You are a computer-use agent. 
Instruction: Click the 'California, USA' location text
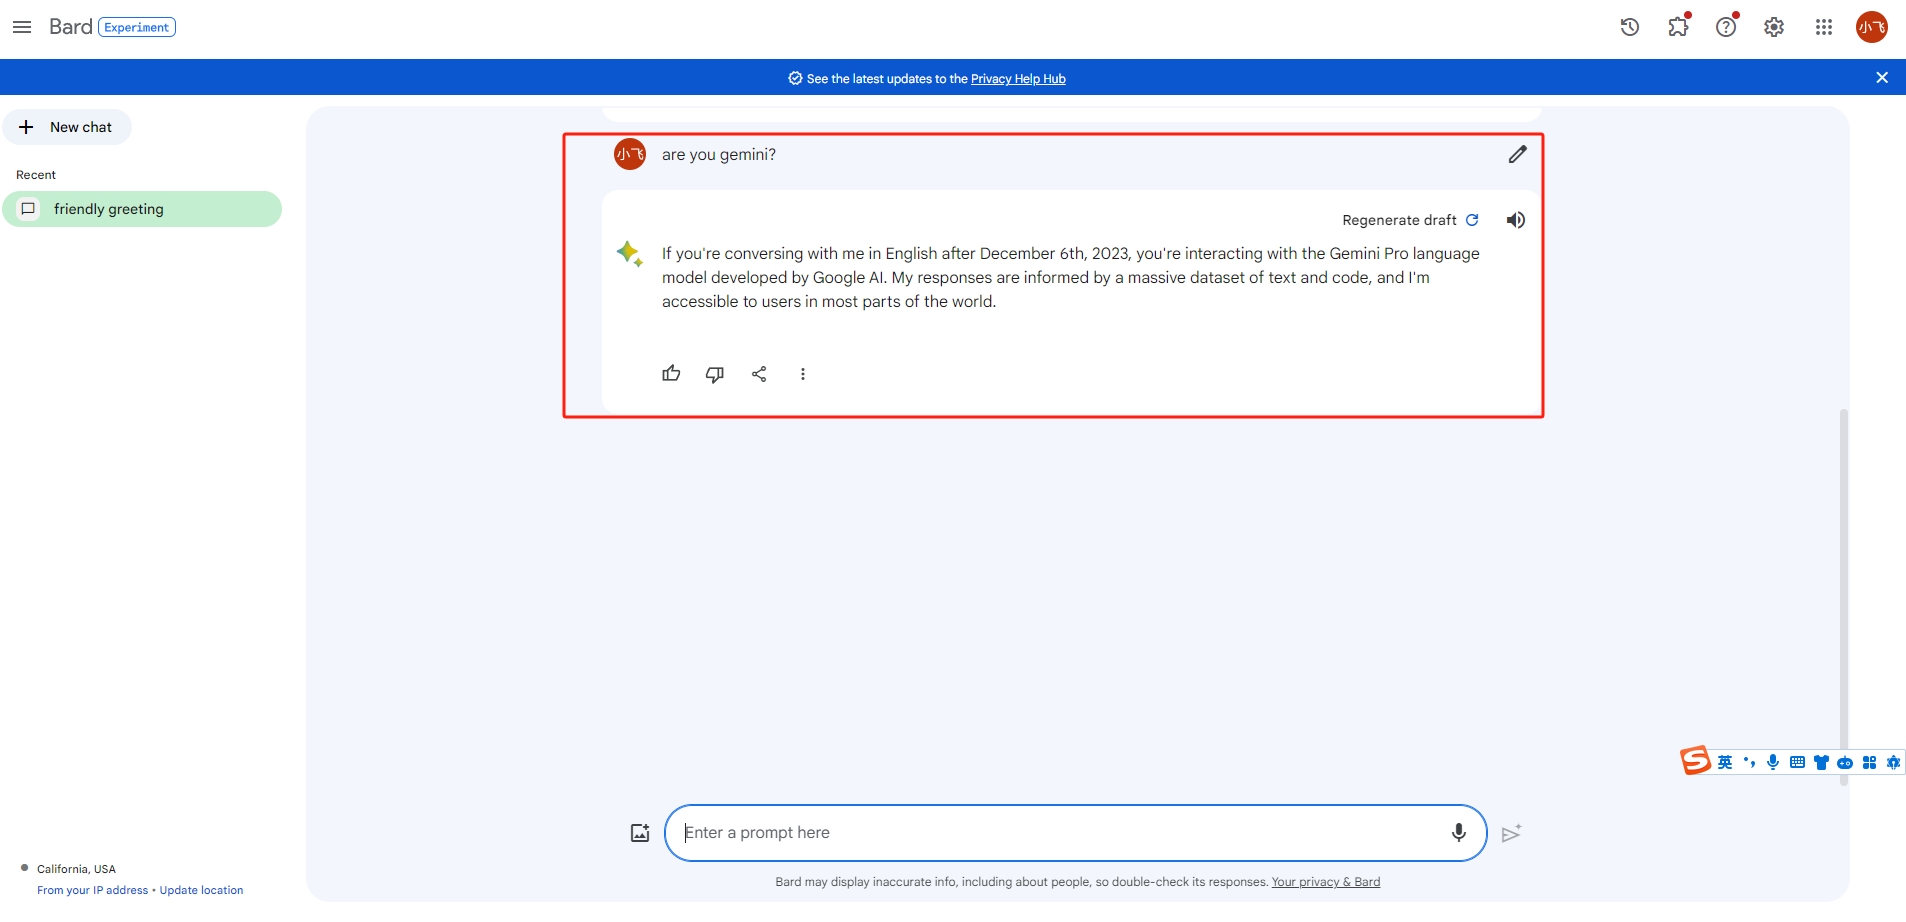pos(76,869)
